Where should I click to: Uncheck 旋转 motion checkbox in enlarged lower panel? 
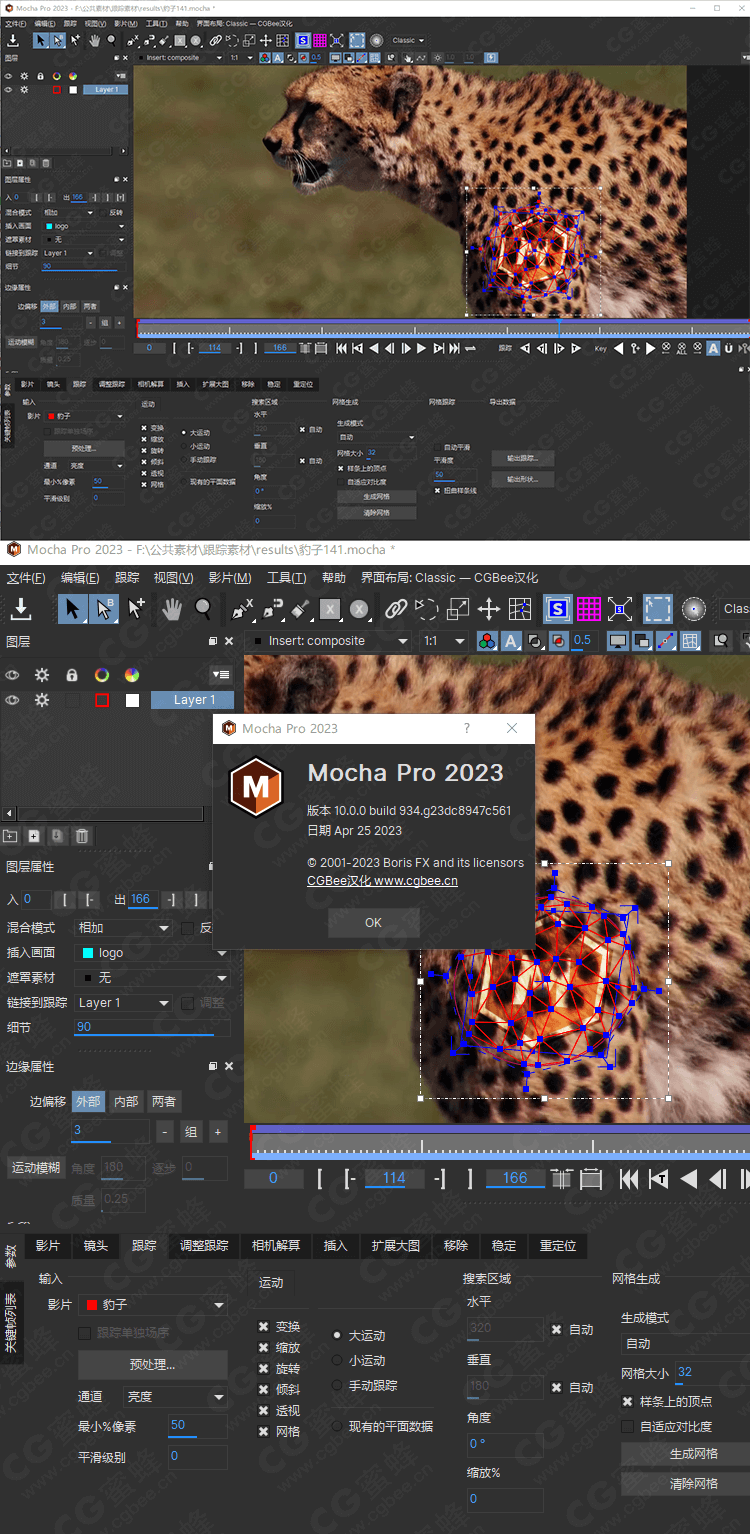pos(264,1369)
